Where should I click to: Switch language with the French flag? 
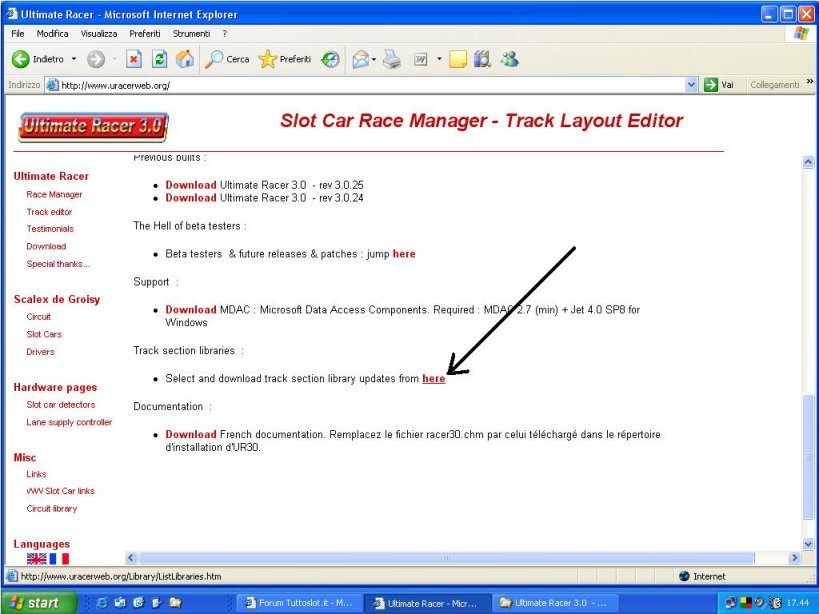[x=59, y=559]
